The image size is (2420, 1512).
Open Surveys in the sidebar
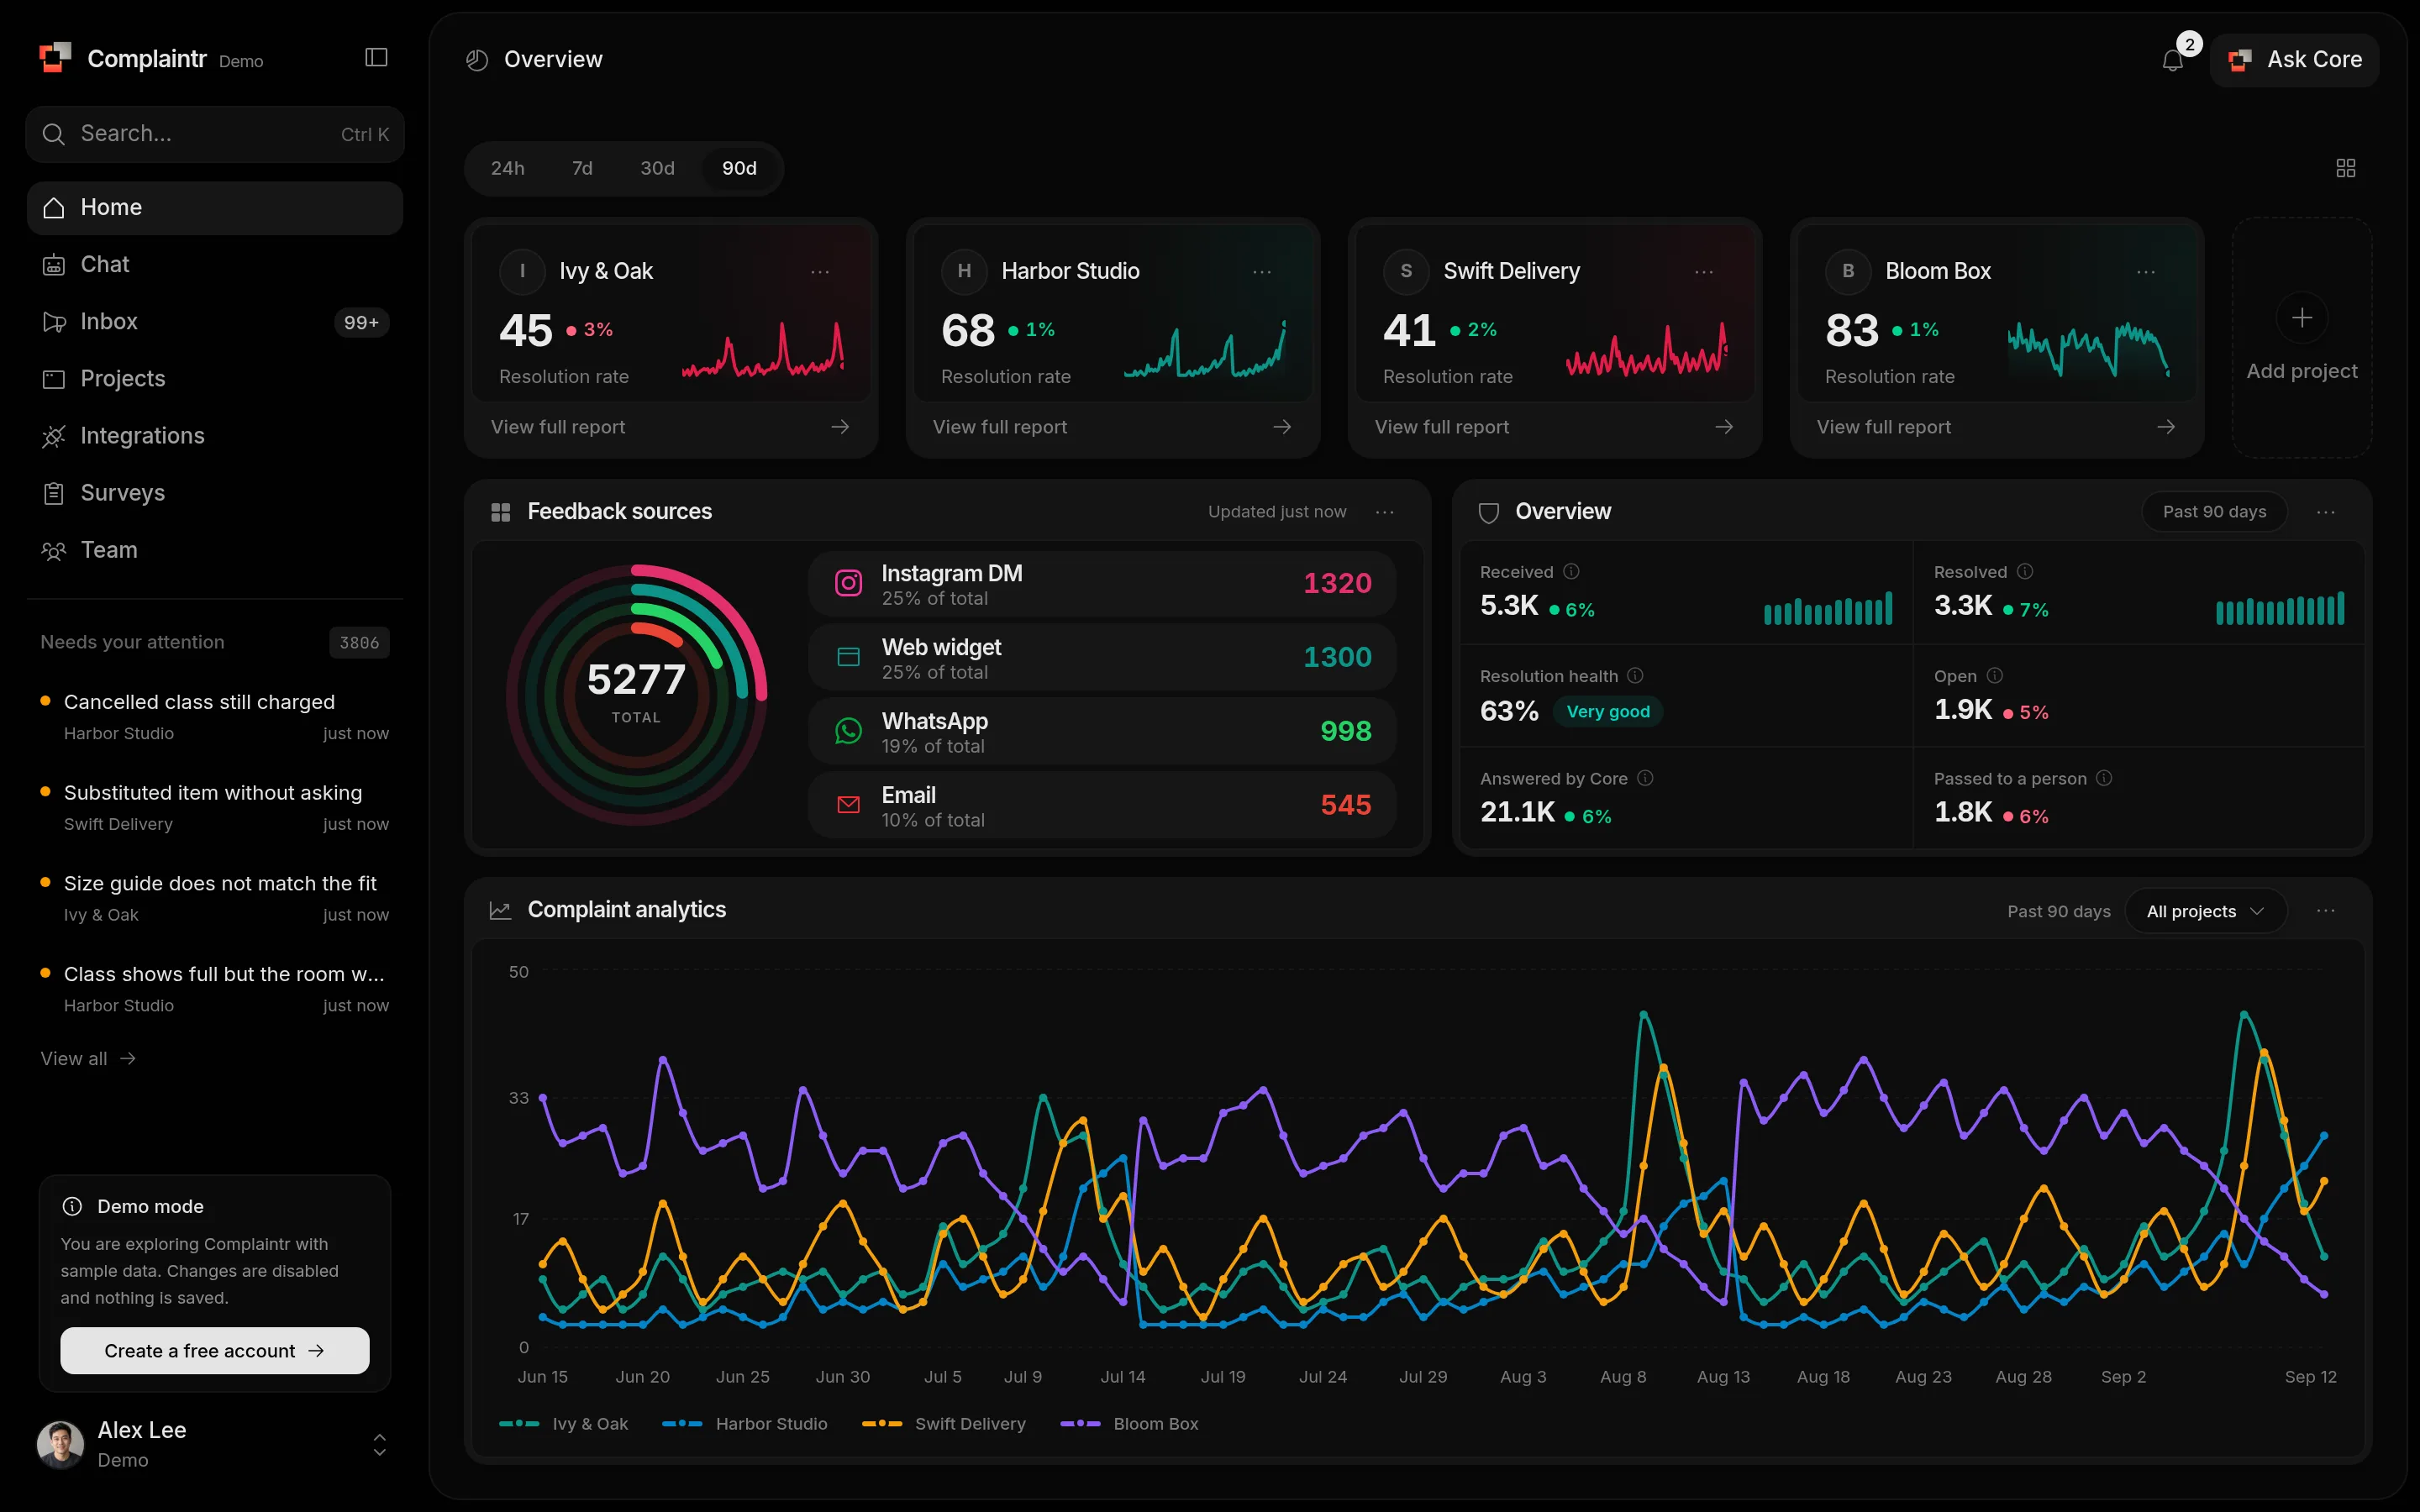coord(215,493)
